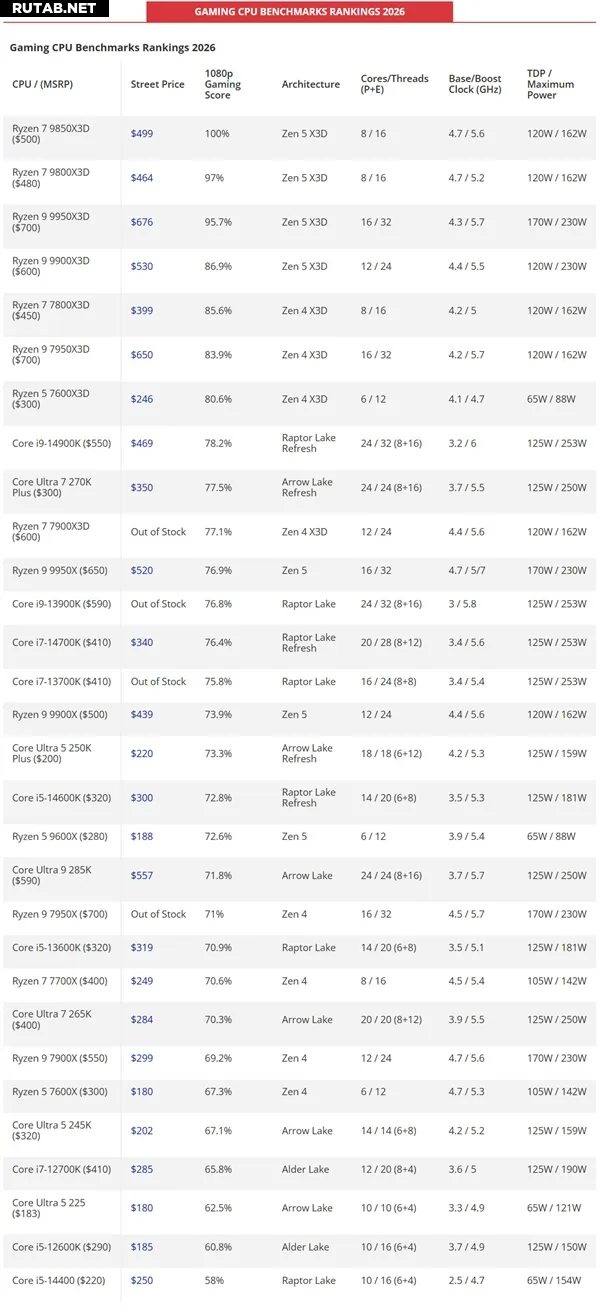Screen dimensions: 600x1312
Task: Follow the $340 Core i7-14700K price link
Action: pos(141,643)
